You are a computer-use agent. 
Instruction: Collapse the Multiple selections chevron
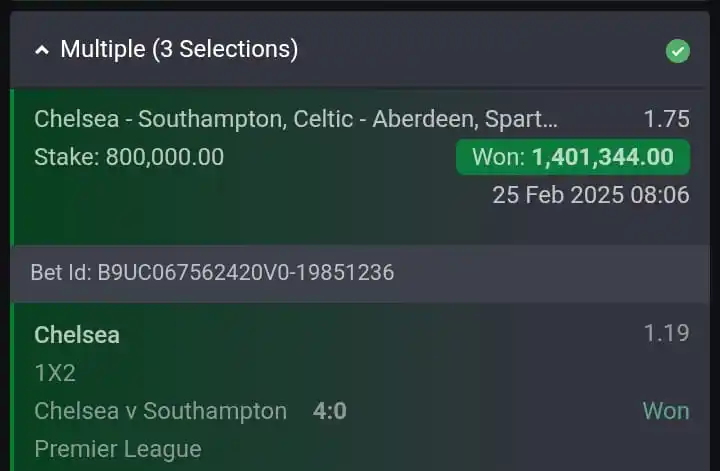[x=42, y=50]
